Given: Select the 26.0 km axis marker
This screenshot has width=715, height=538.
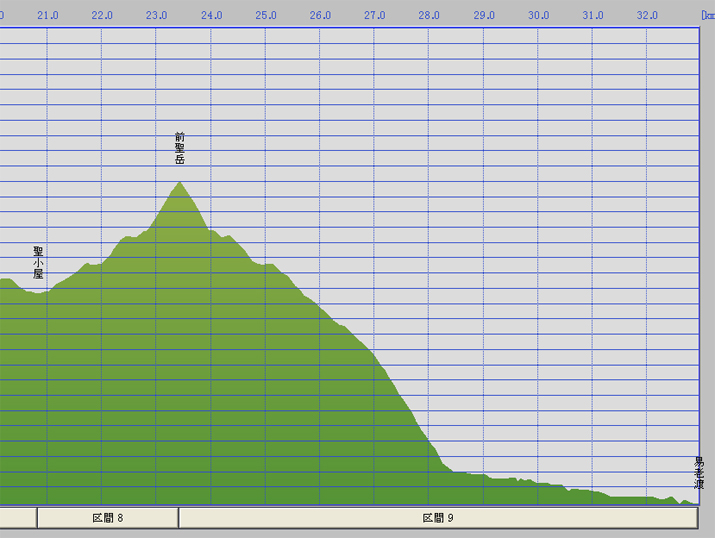Looking at the screenshot, I should pyautogui.click(x=320, y=16).
